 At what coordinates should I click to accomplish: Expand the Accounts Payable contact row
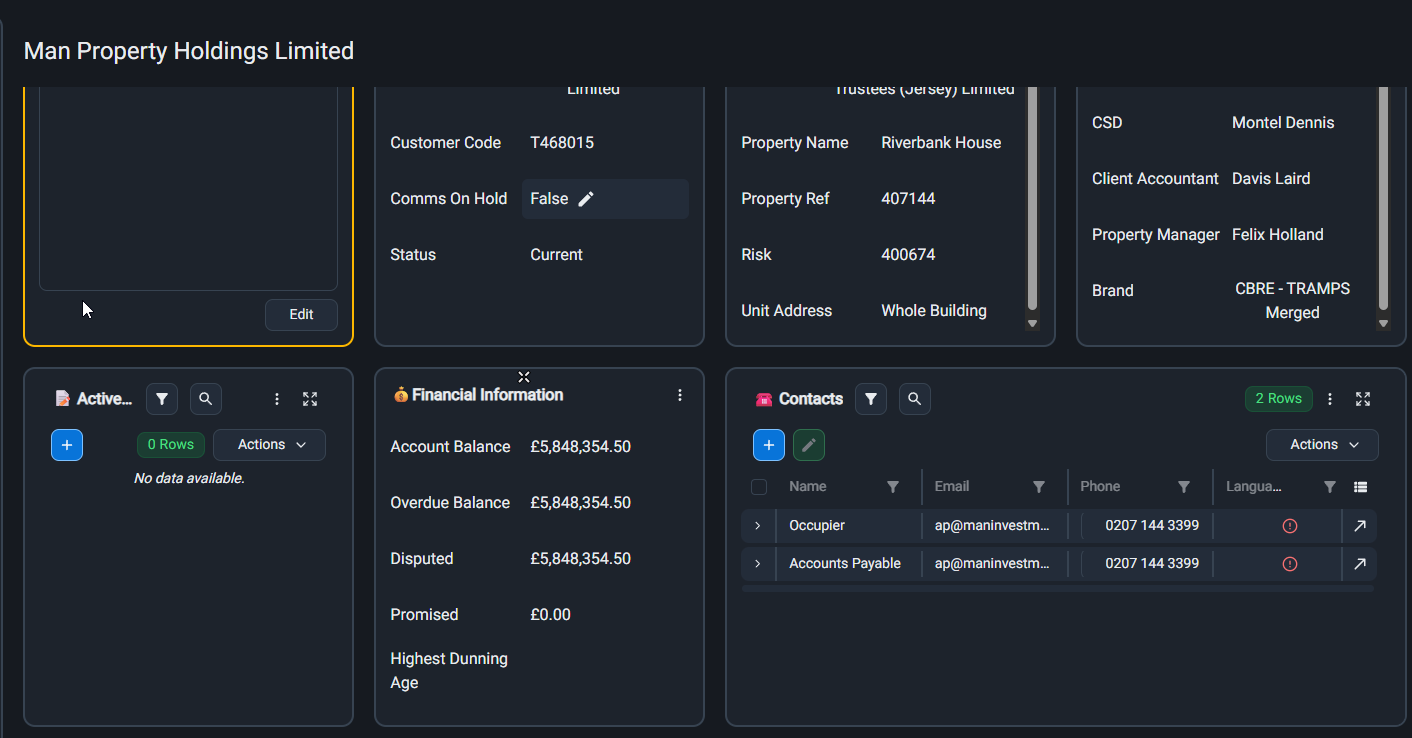click(757, 564)
